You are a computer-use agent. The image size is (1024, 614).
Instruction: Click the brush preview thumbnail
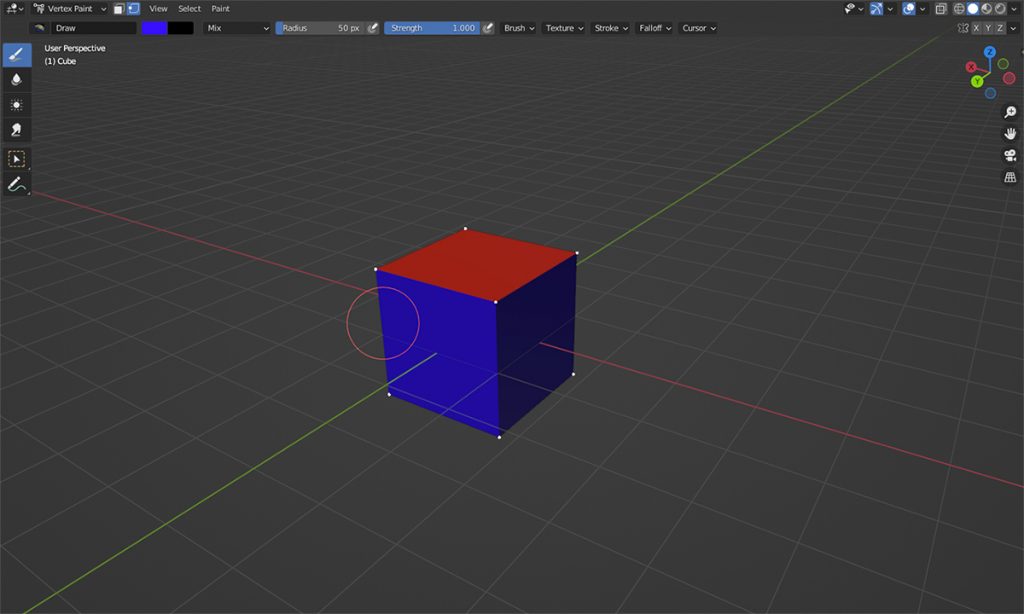[39, 28]
